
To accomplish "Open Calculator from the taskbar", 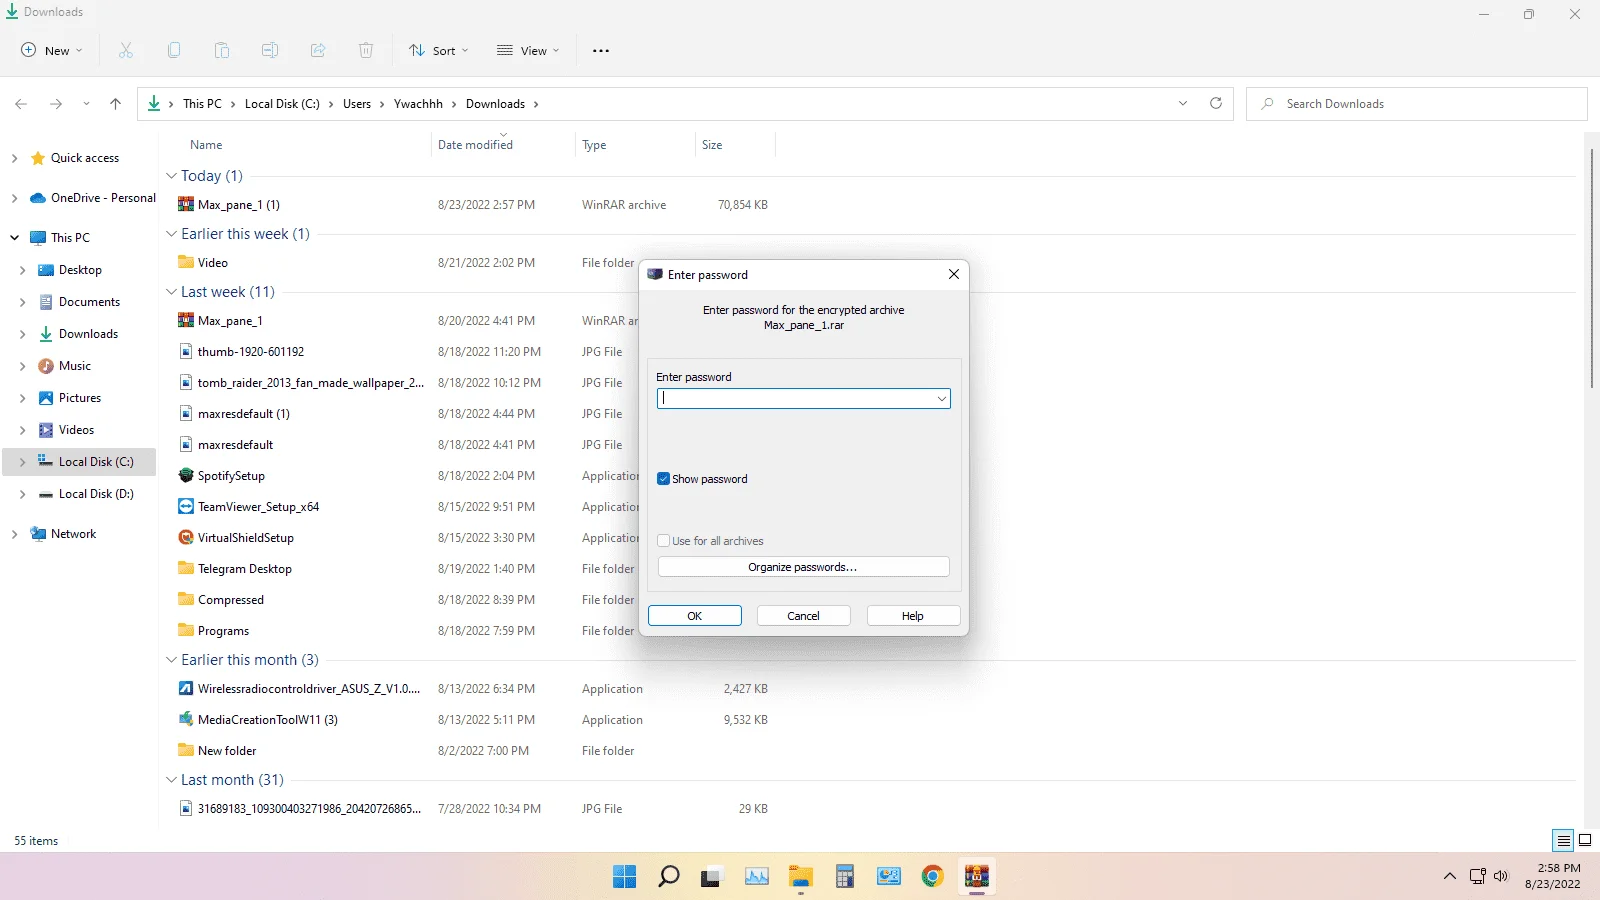I will (845, 877).
